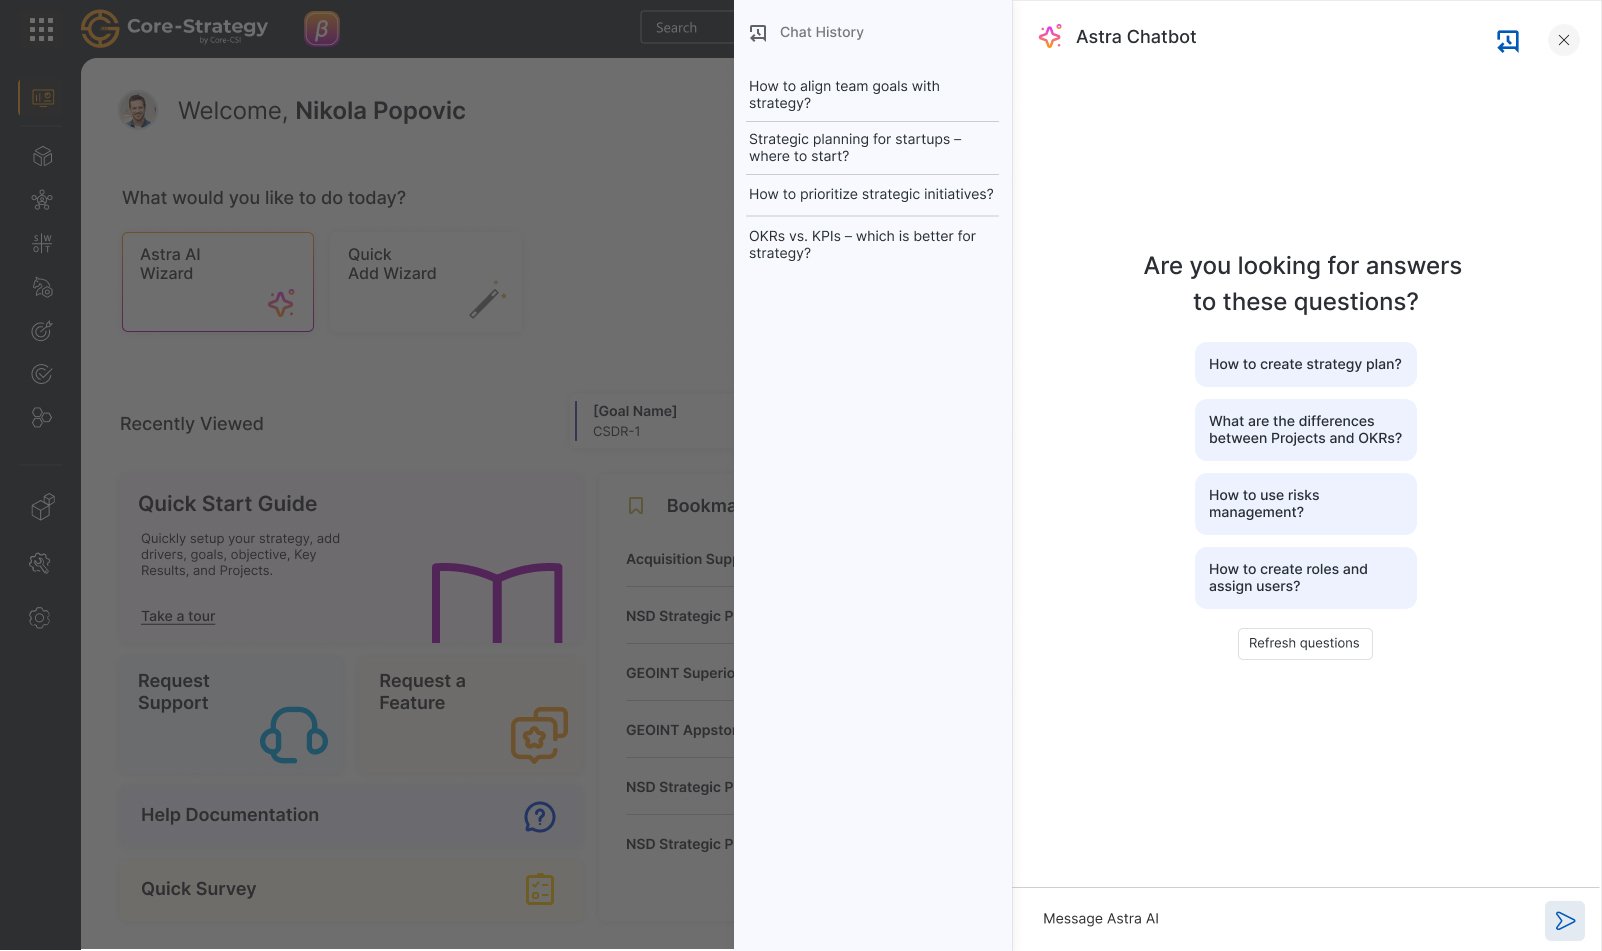Open the box with plus sidebar icon

pyautogui.click(x=42, y=507)
